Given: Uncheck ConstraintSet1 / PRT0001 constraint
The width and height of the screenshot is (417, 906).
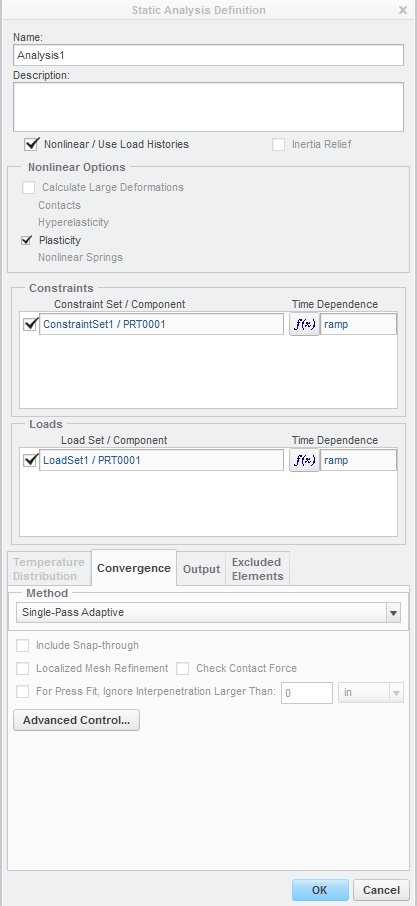Looking at the screenshot, I should coord(30,325).
